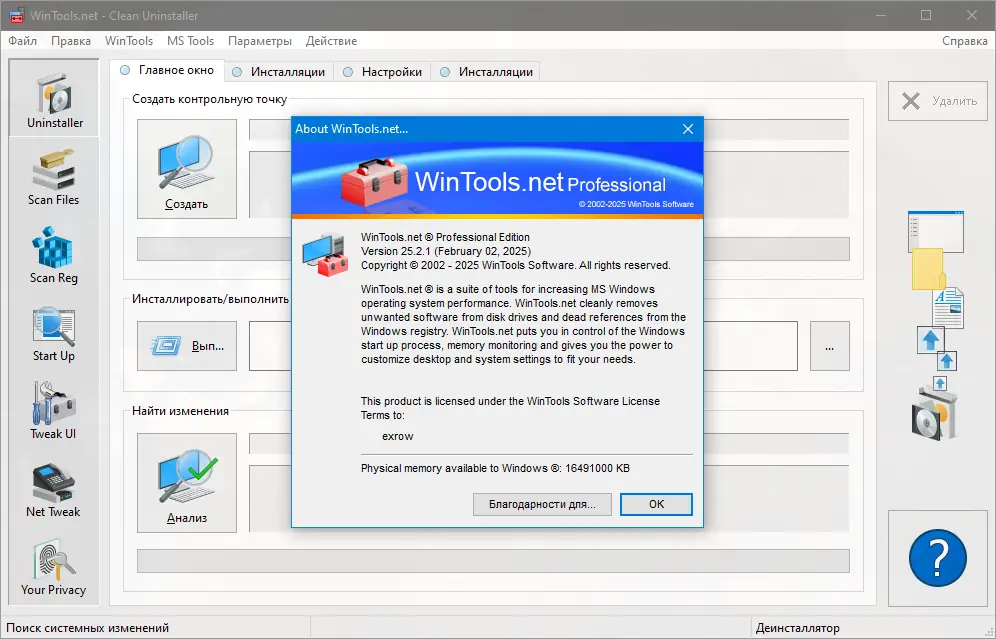Open the Параметры menu
This screenshot has height=639, width=996.
click(260, 41)
